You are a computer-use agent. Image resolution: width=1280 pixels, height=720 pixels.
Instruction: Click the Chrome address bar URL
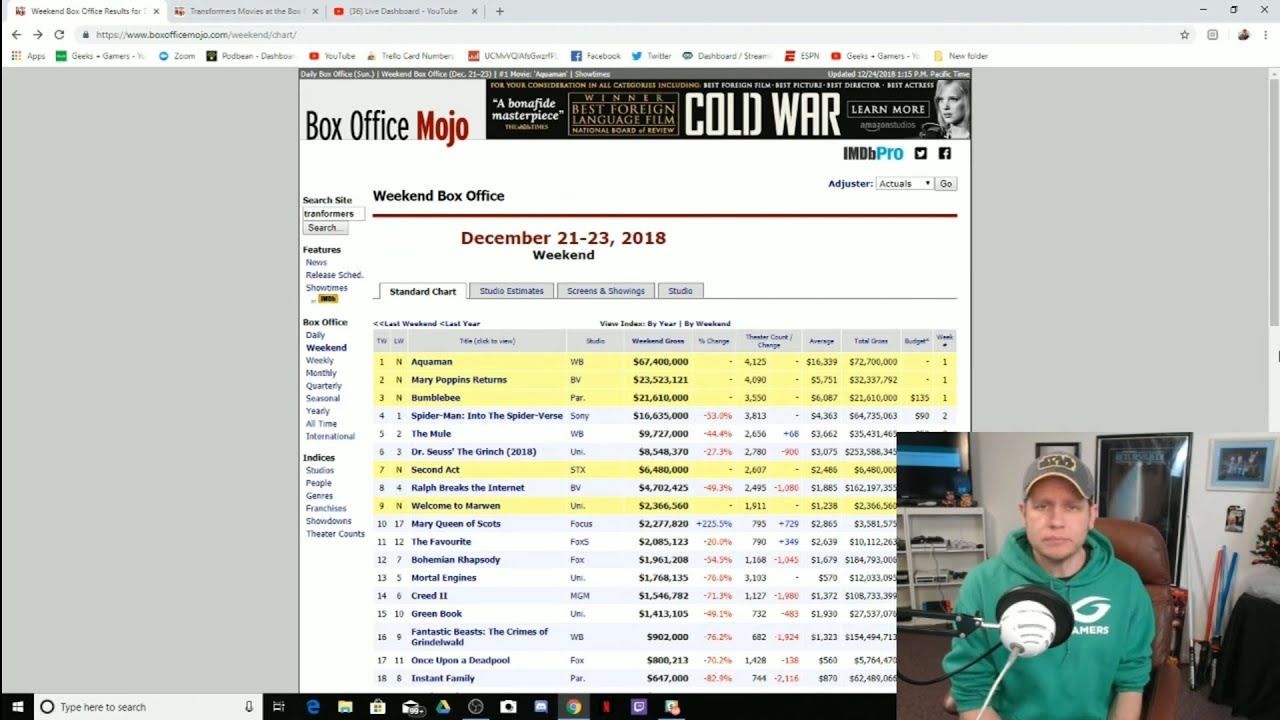point(196,34)
